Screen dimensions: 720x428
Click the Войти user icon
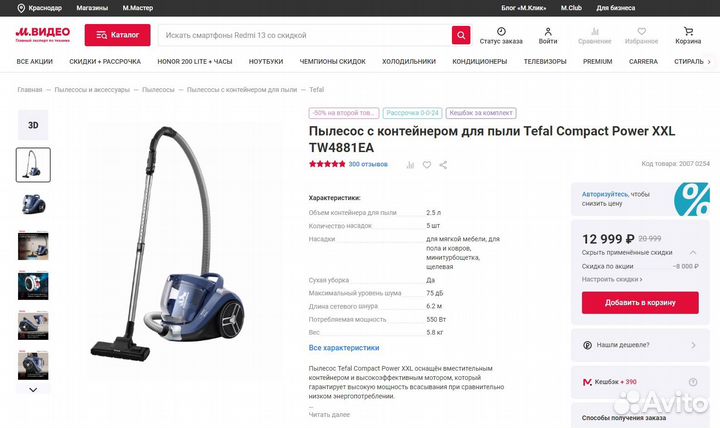click(x=548, y=31)
